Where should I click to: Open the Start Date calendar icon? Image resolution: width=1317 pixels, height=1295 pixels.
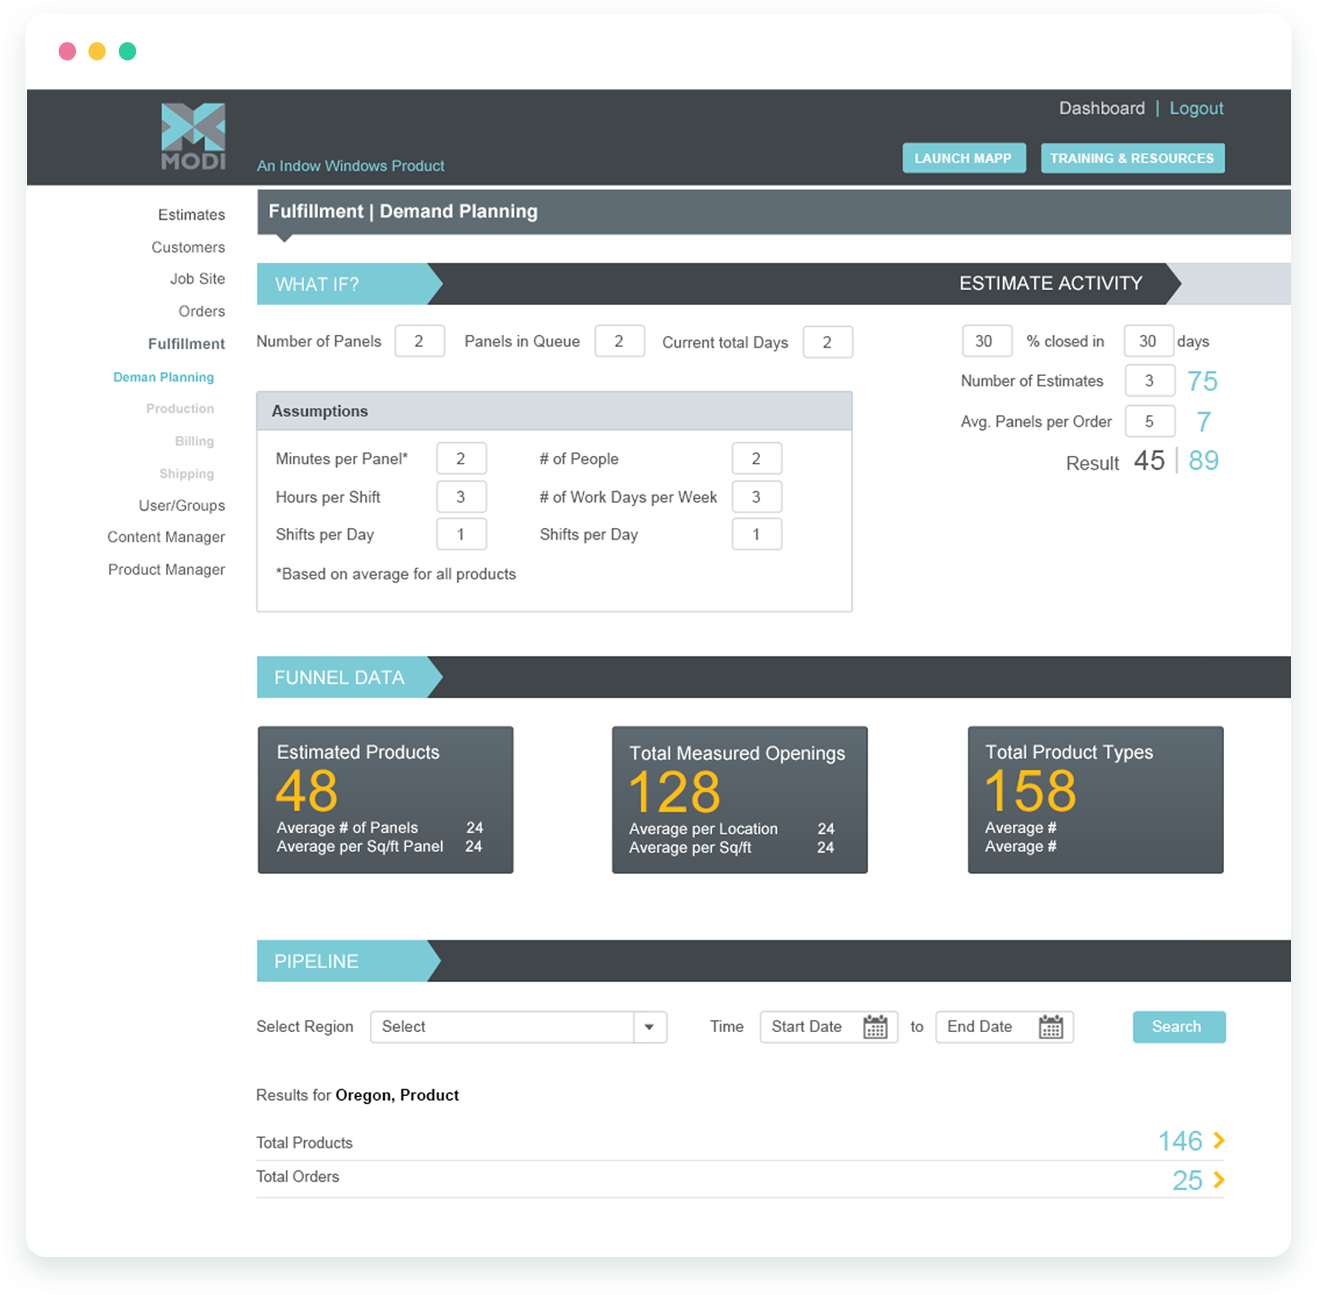pos(875,1027)
